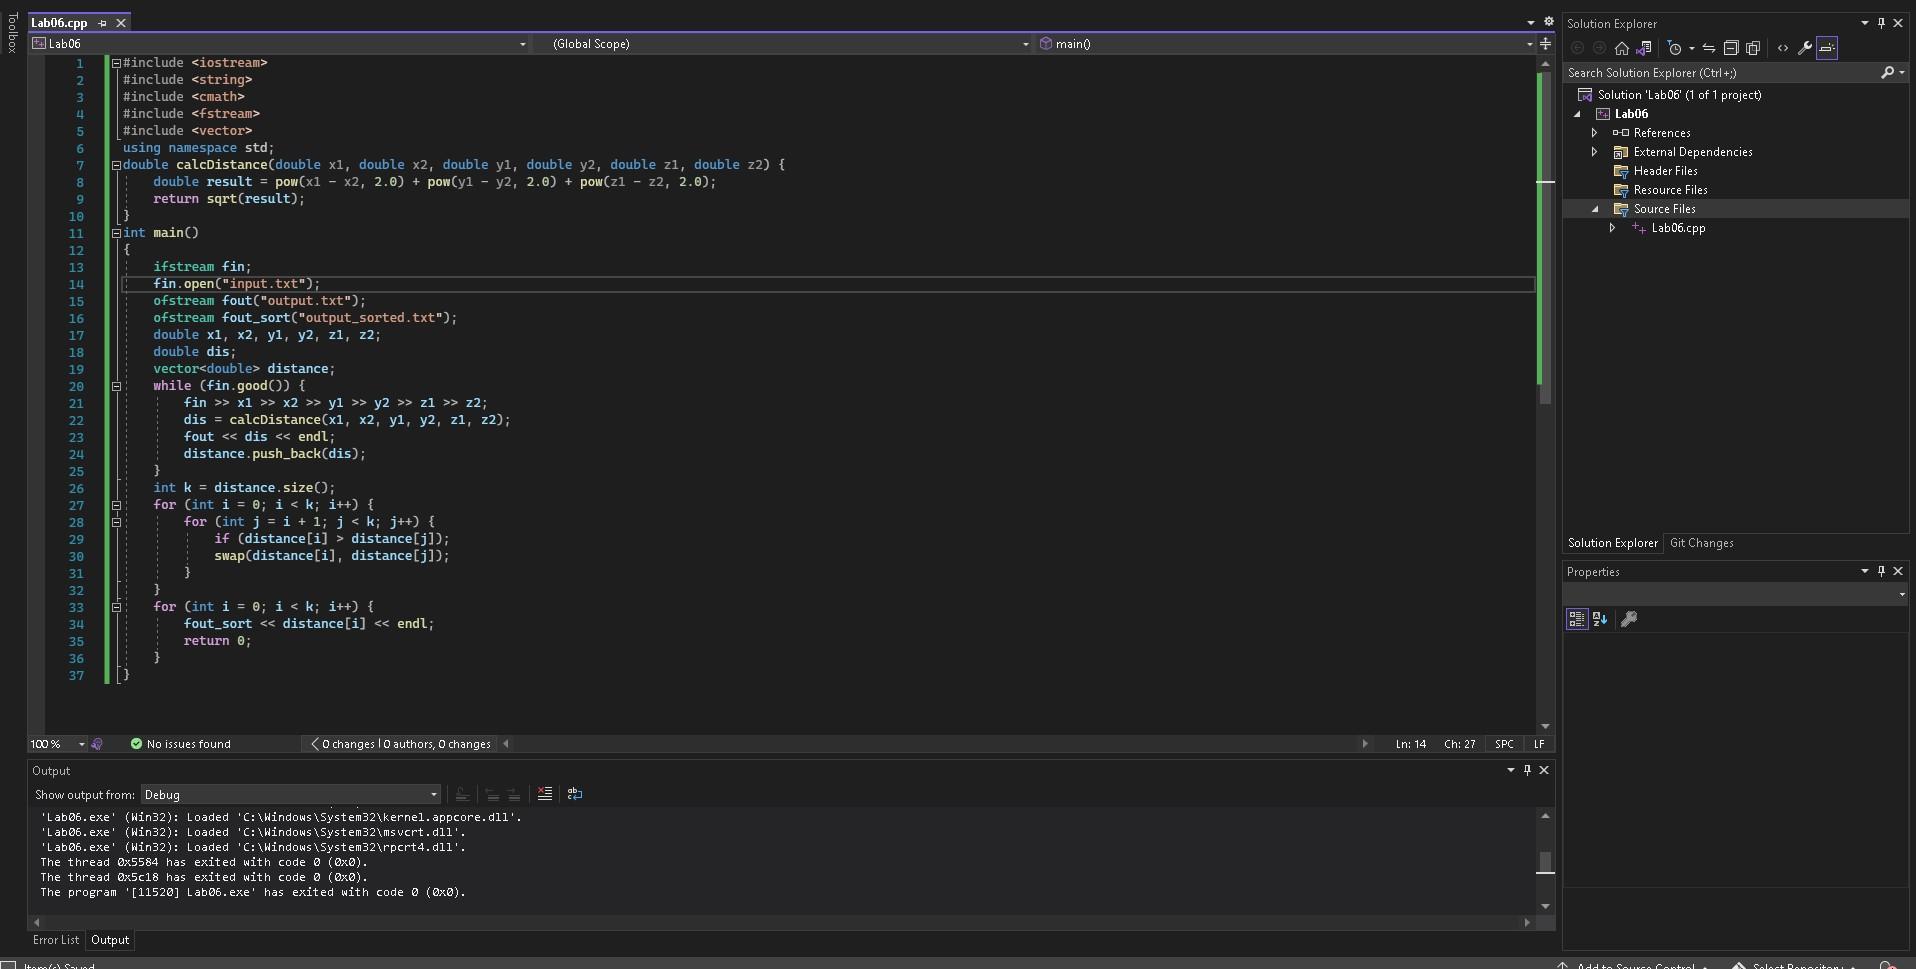Viewport: 1916px width, 969px height.
Task: Switch to the Error List tab
Action: point(56,940)
